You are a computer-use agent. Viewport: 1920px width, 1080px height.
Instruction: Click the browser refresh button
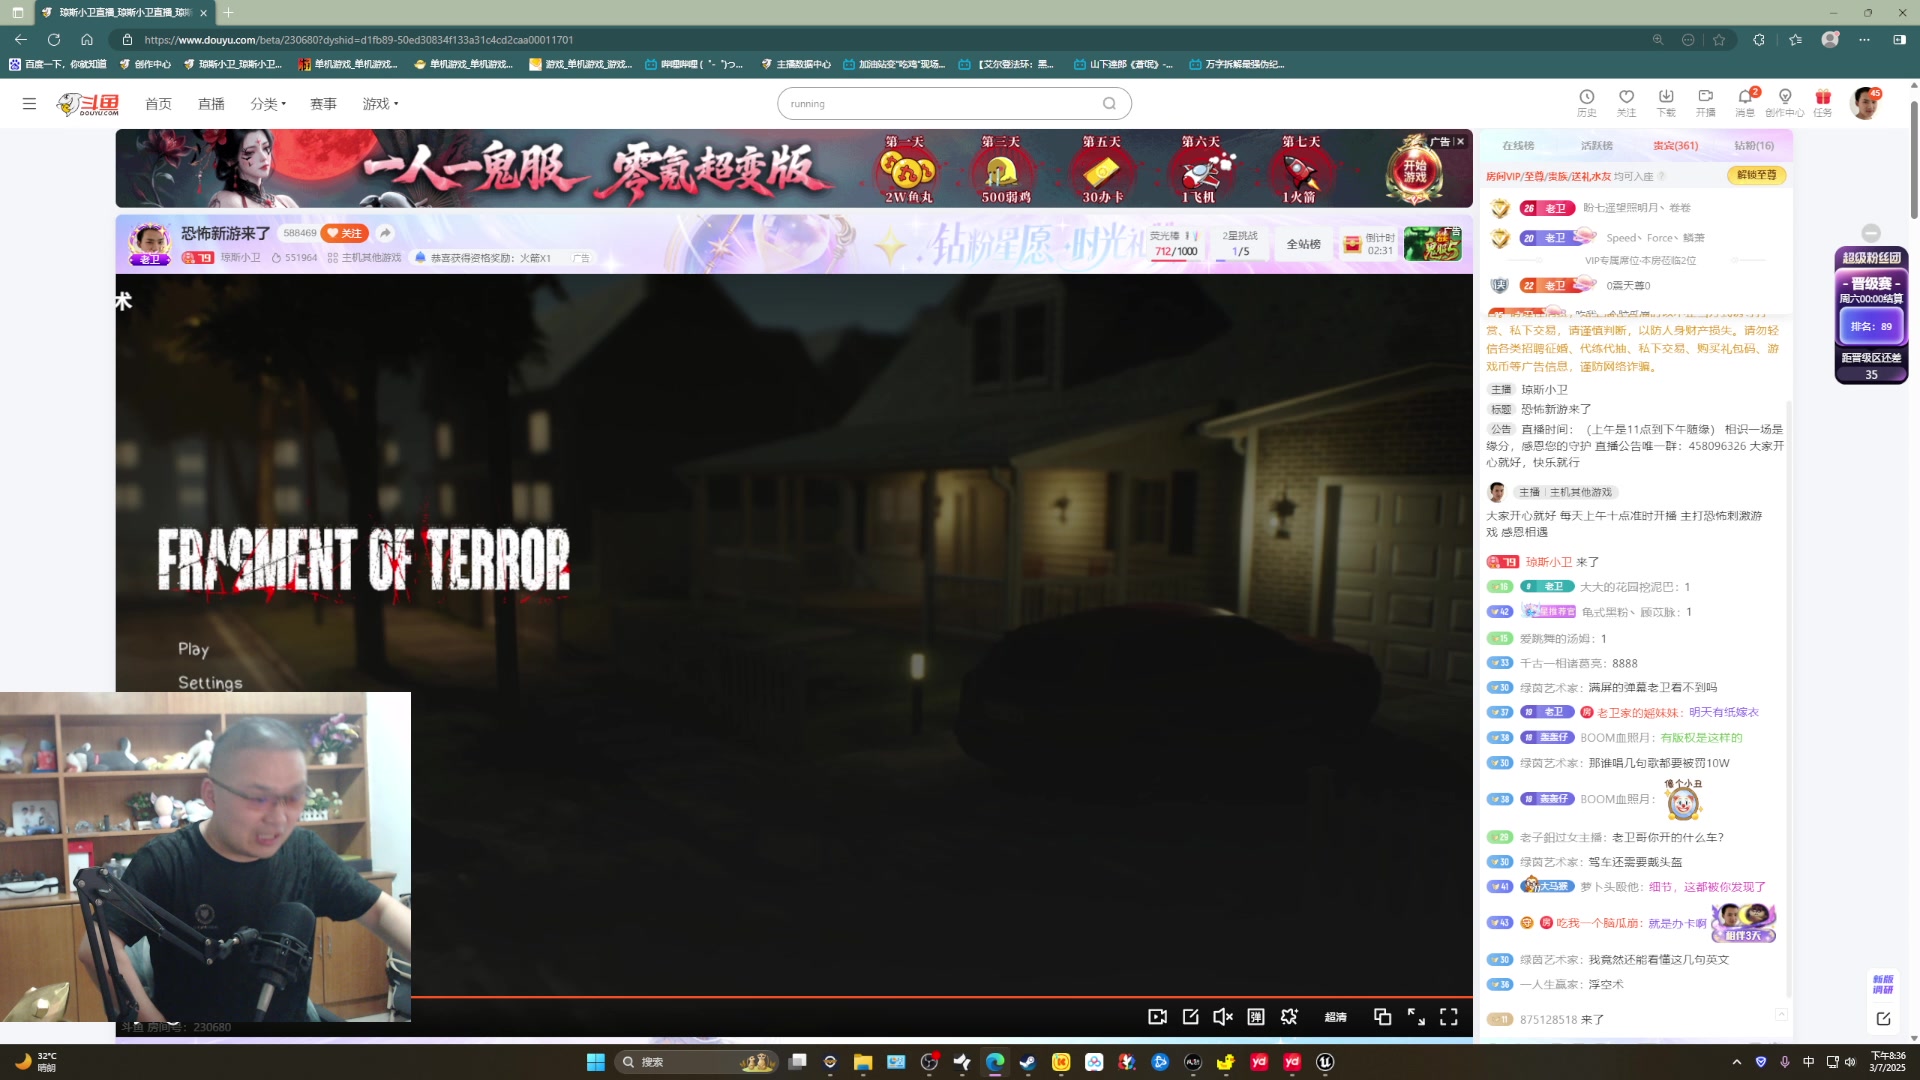54,39
